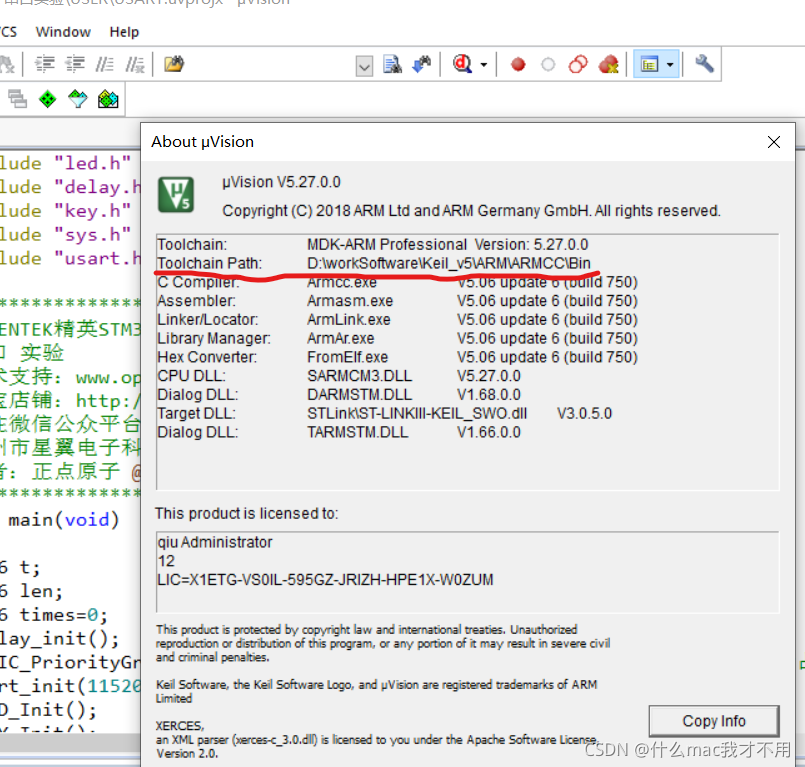Click 'ArmLink.exe' in the Linker/Locator row

[x=349, y=320]
